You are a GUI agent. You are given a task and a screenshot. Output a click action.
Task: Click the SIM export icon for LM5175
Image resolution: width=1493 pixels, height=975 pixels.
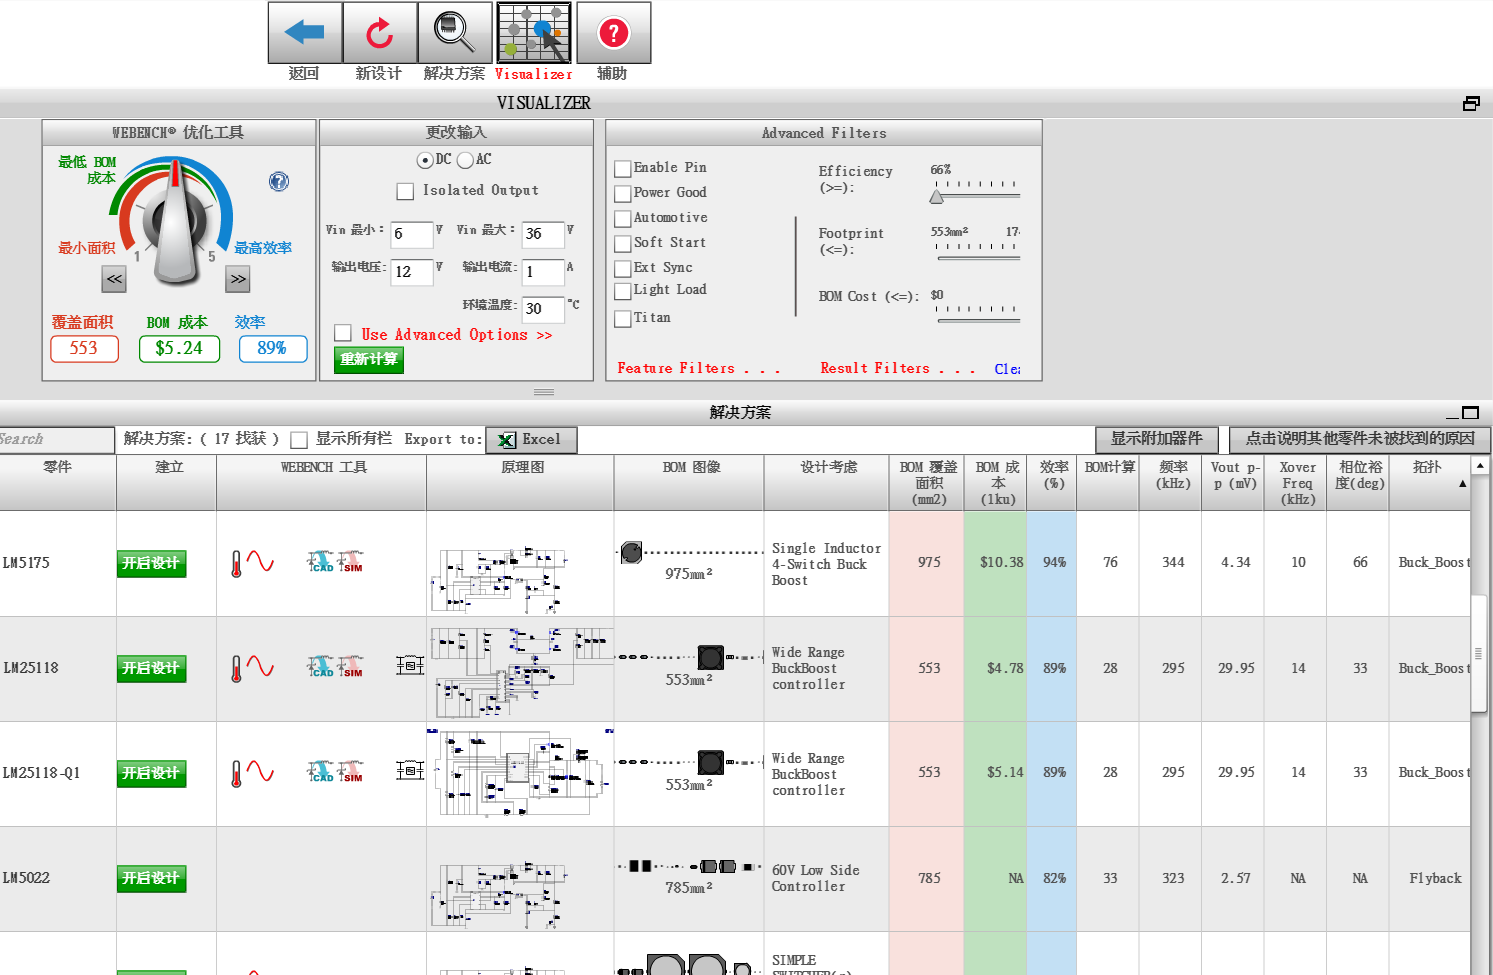click(350, 562)
